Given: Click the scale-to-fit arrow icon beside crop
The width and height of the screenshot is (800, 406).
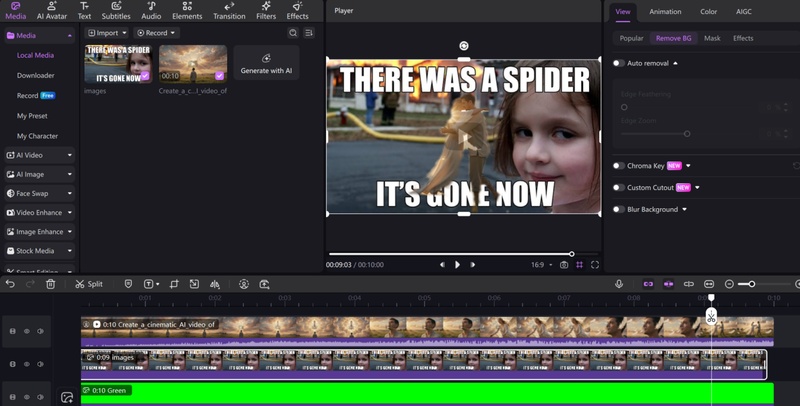Looking at the screenshot, I should click(x=194, y=284).
